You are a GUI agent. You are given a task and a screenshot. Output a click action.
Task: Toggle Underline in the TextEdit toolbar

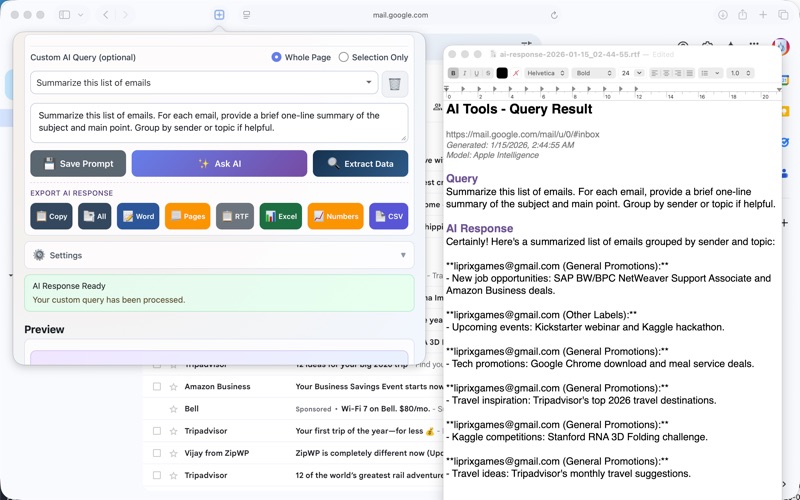[x=477, y=73]
